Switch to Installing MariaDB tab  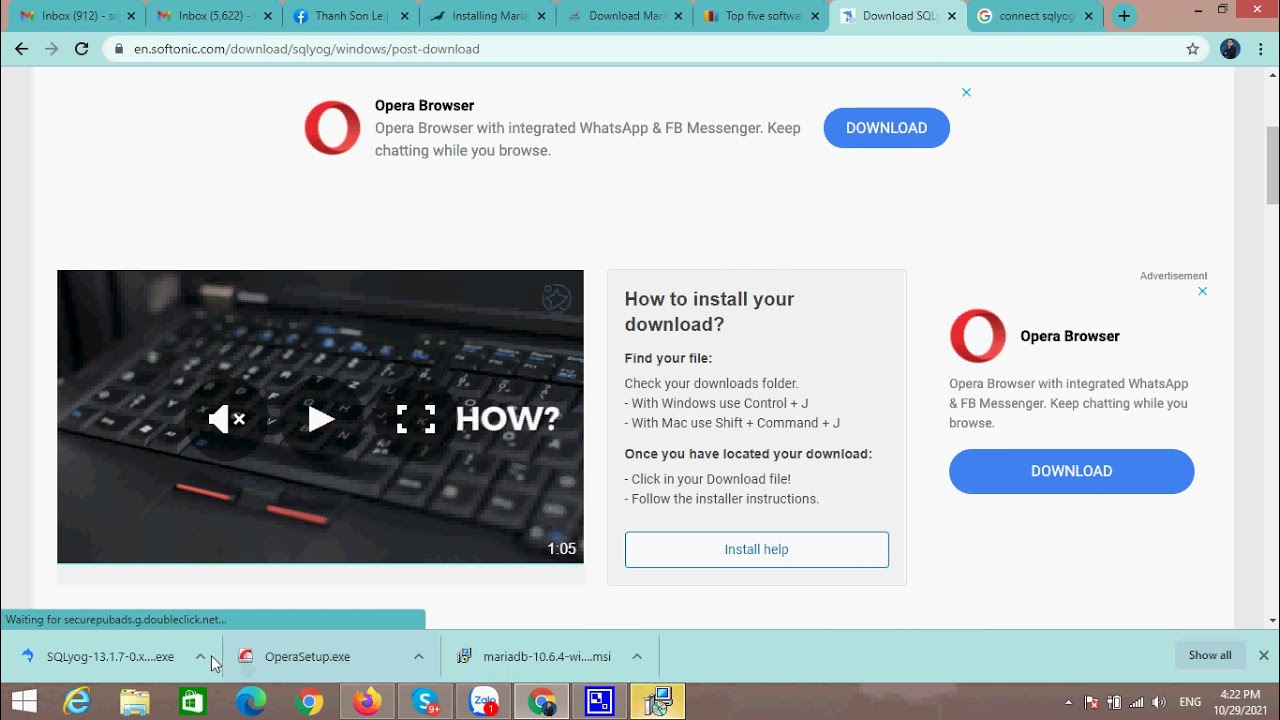[x=485, y=16]
